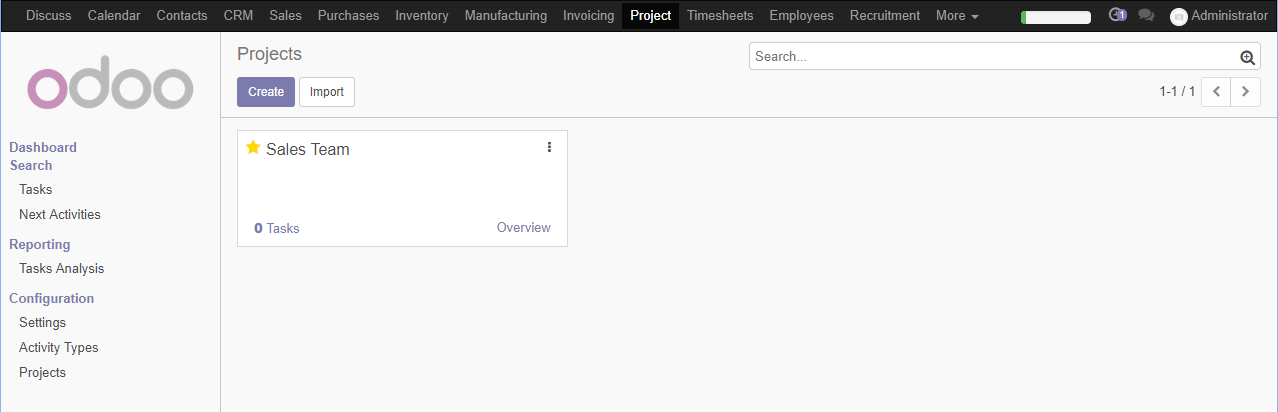Open the Contacts app
Screen dimensions: 1278x412
(182, 15)
